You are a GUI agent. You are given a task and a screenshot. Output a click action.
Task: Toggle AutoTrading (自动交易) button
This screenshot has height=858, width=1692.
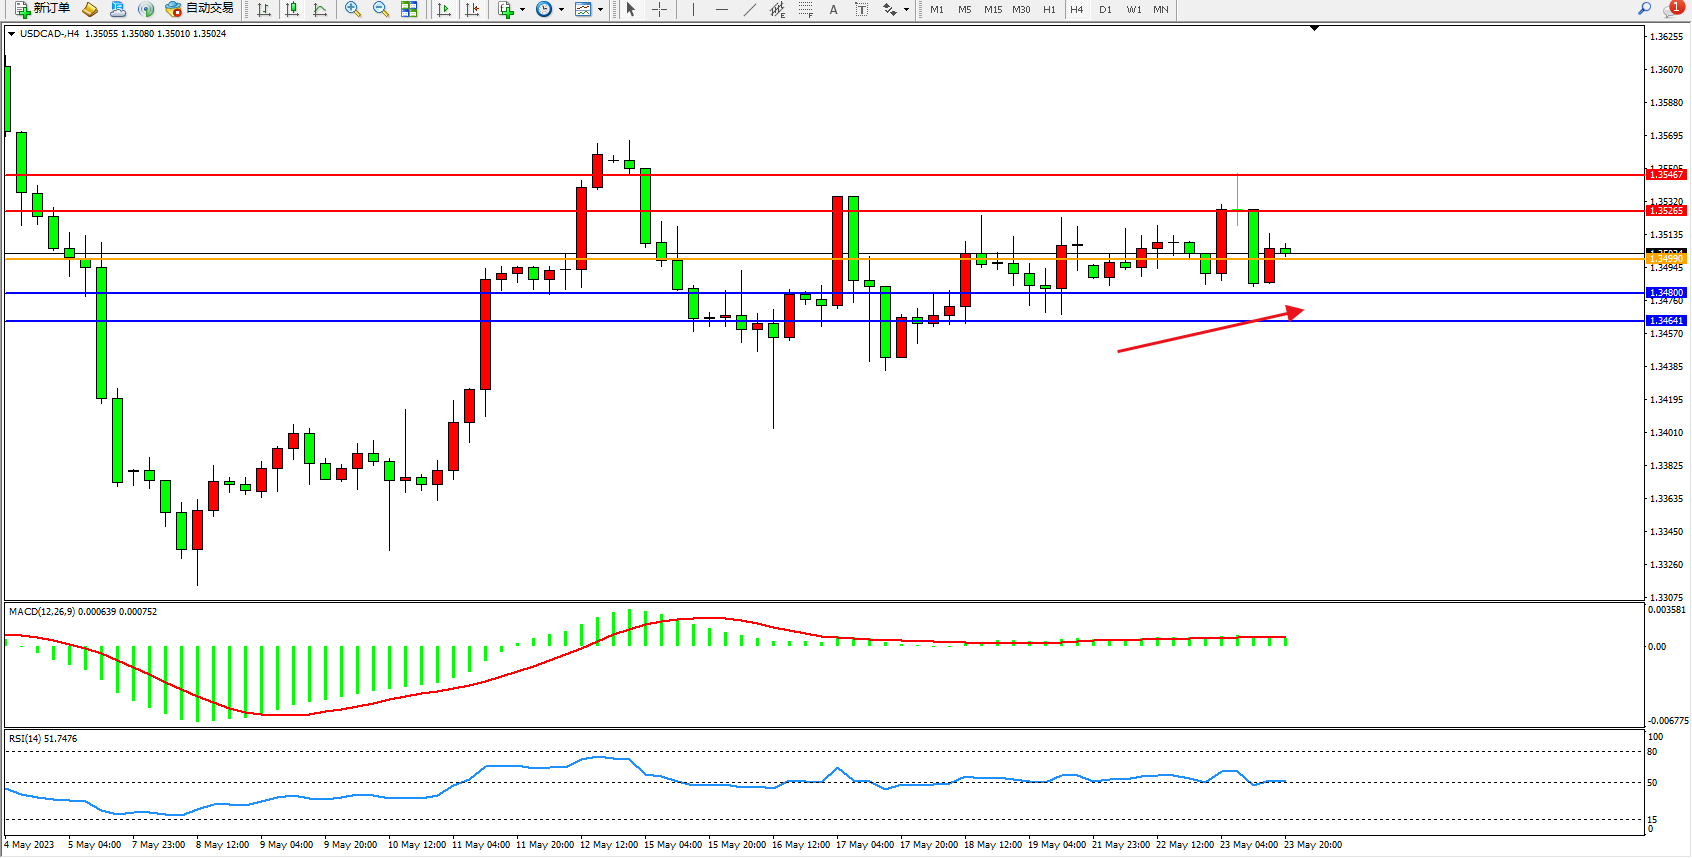tap(200, 9)
